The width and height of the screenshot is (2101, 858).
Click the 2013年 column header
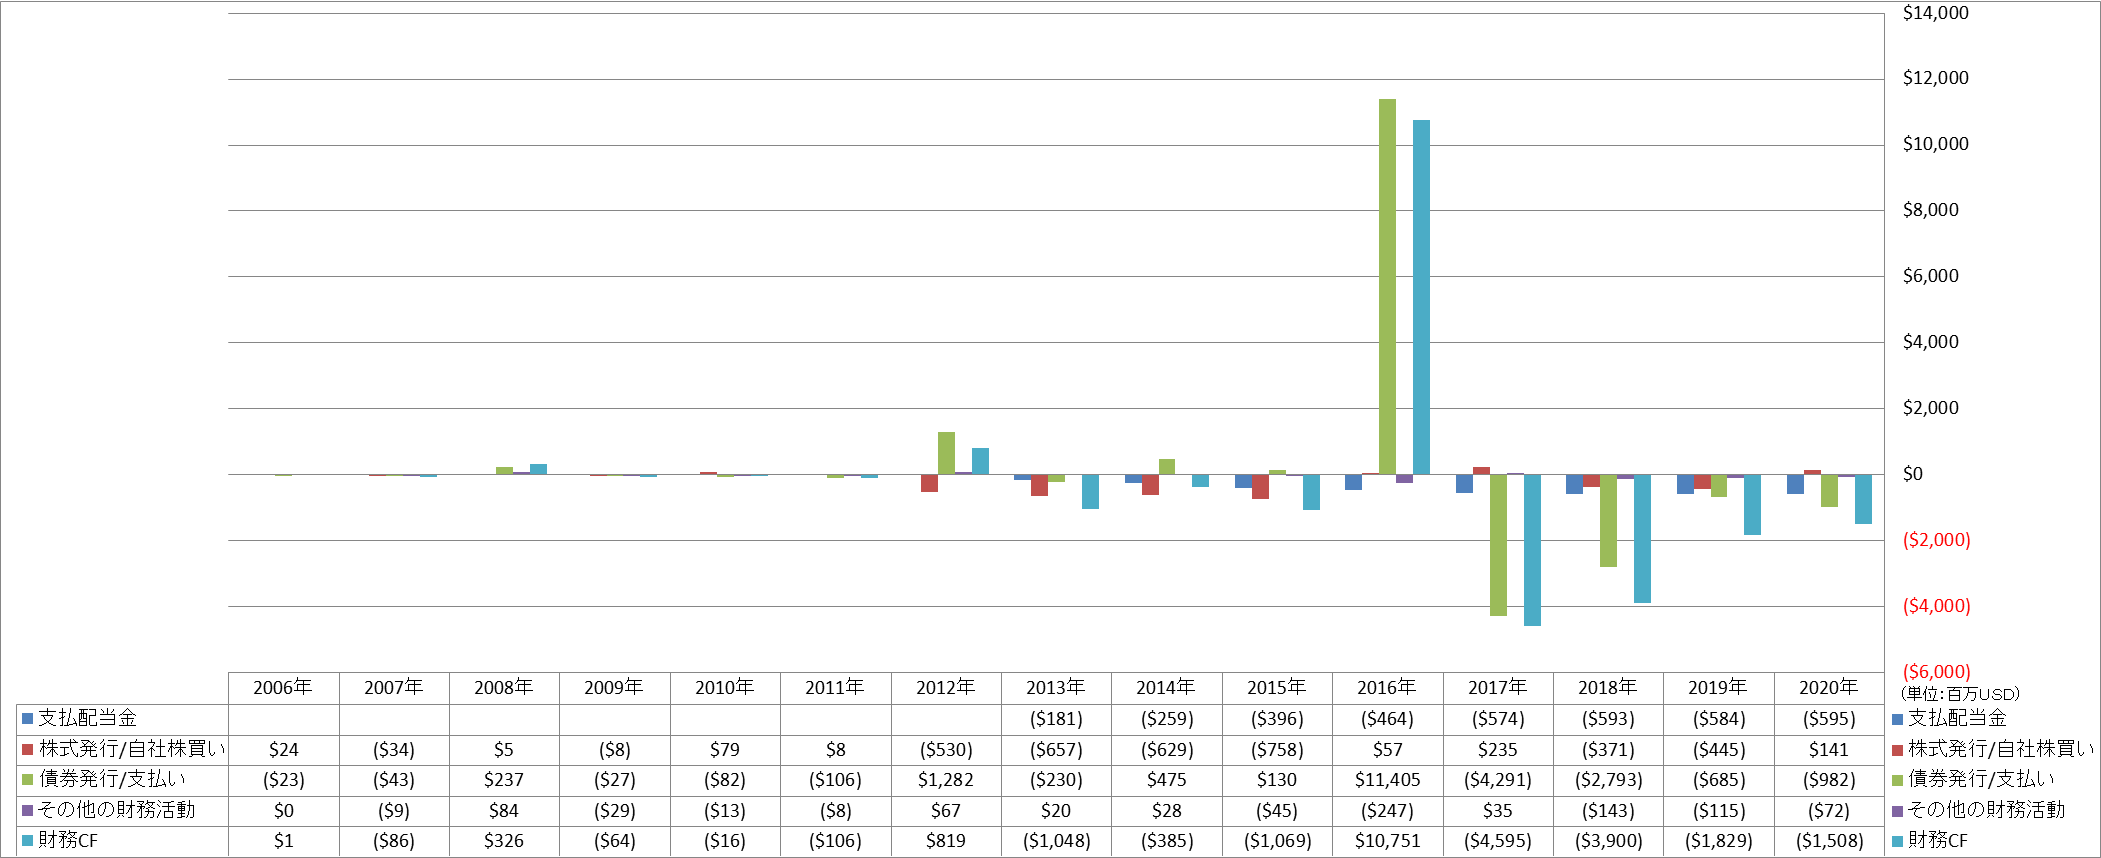coord(1056,687)
